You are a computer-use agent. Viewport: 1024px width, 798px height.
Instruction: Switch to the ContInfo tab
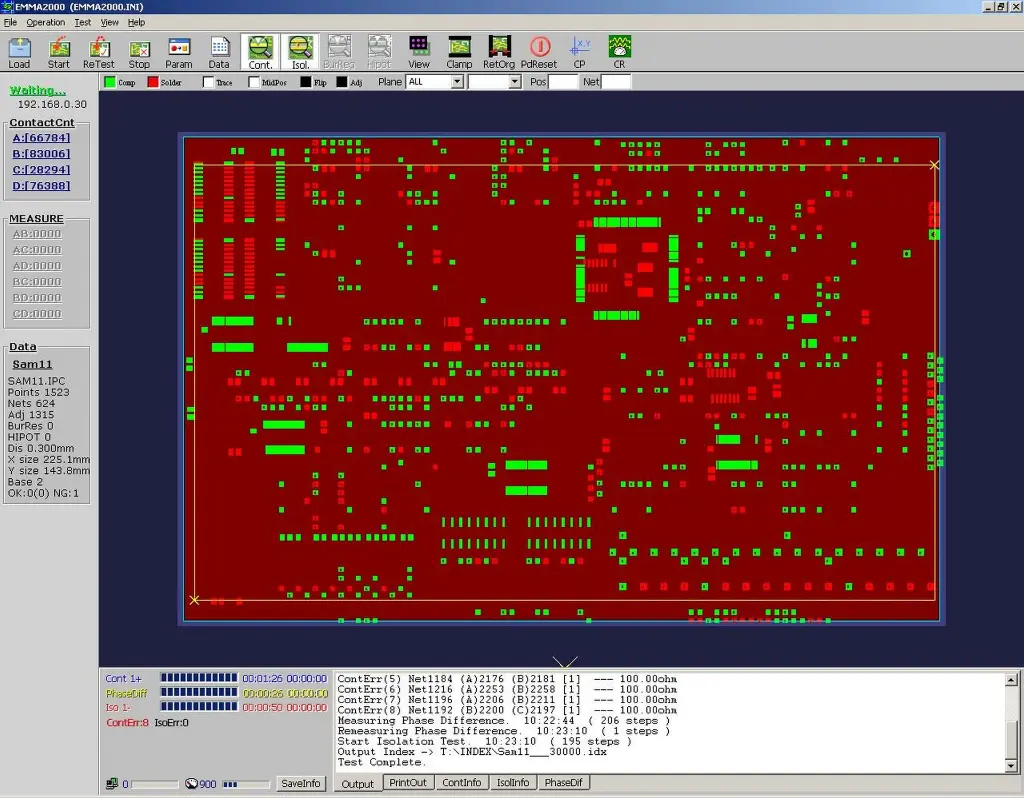pos(461,783)
